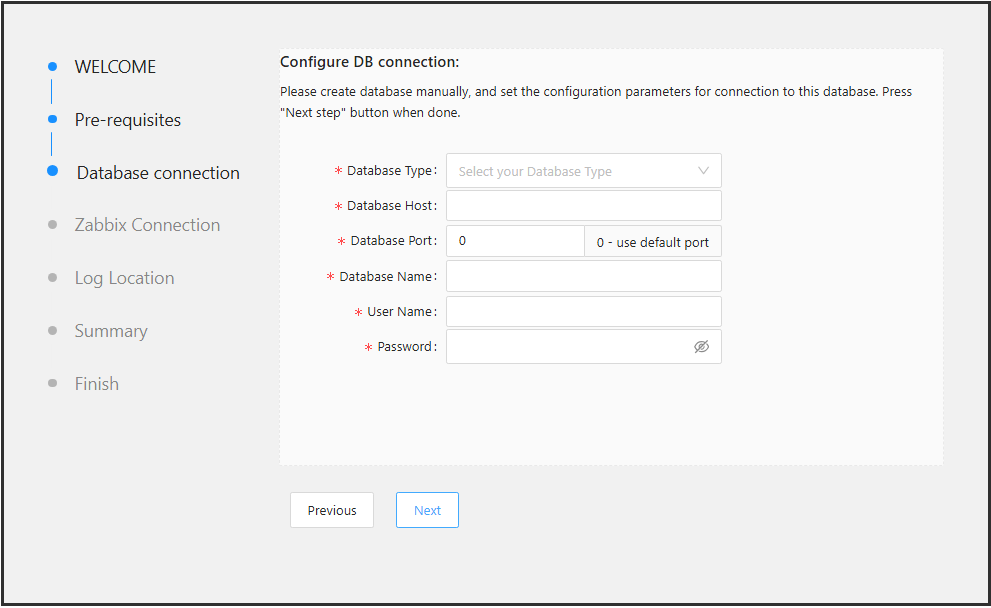Open the Pre-requisites step
Screen dimensions: 991x608
pyautogui.click(x=128, y=120)
